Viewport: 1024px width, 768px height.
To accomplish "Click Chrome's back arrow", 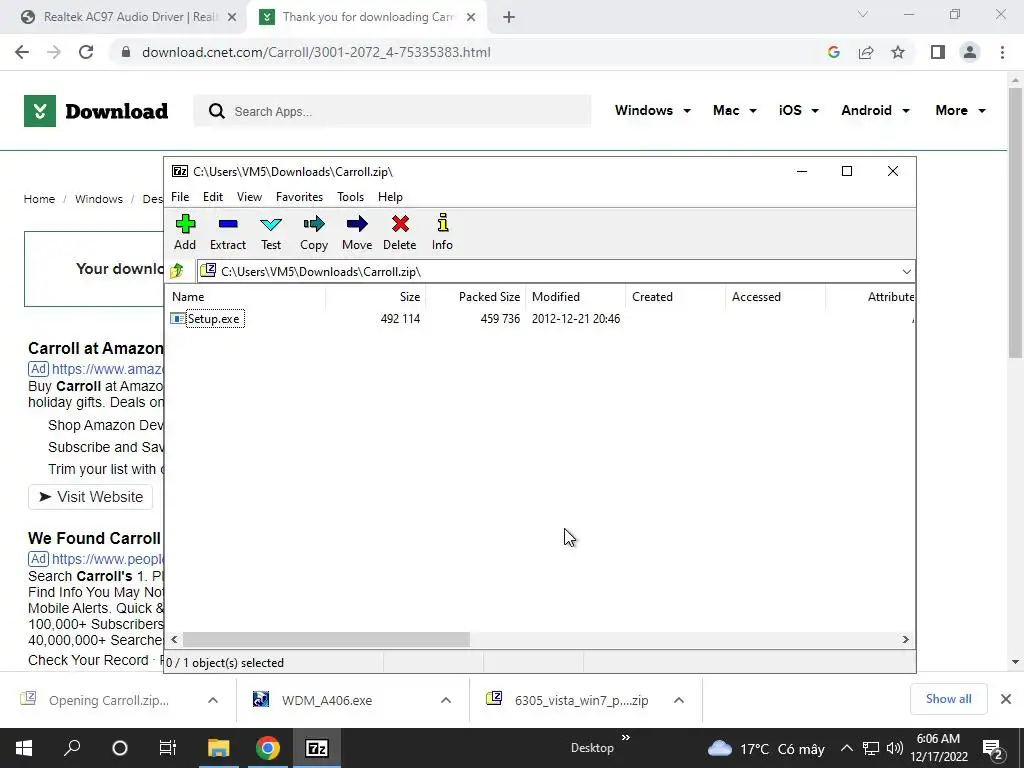I will coord(22,52).
